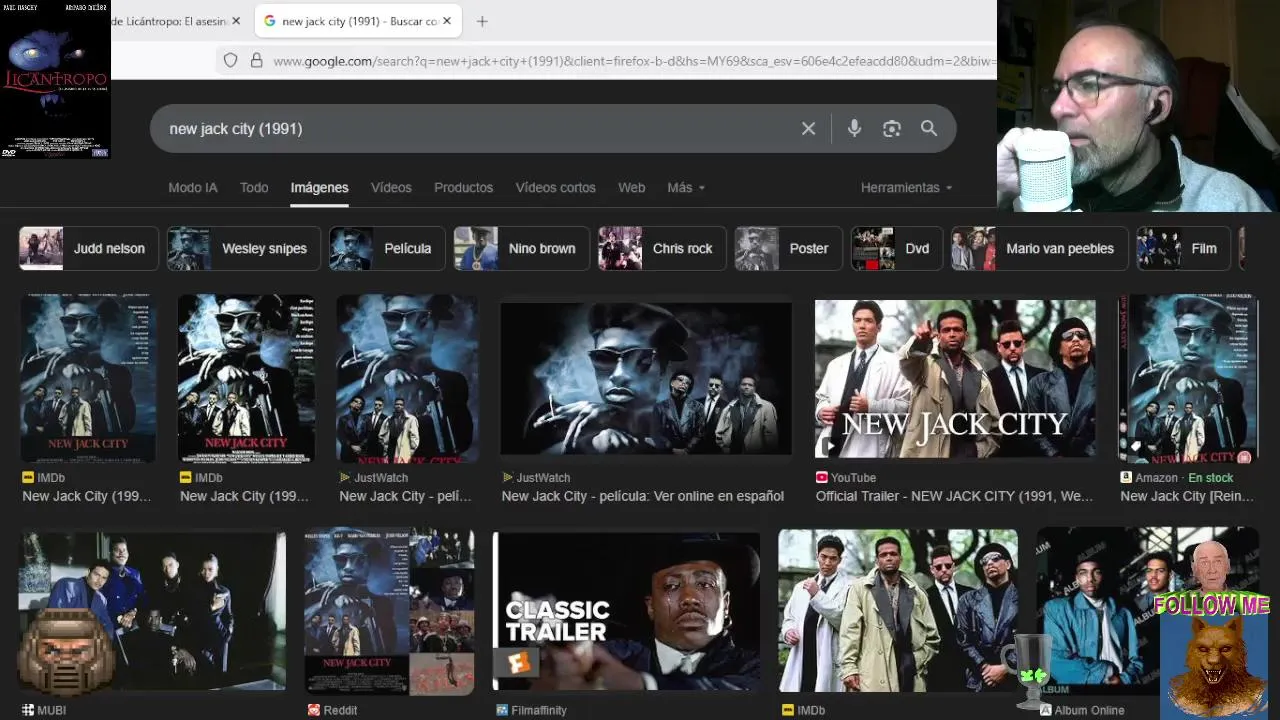Click the MUBI source label

44,710
